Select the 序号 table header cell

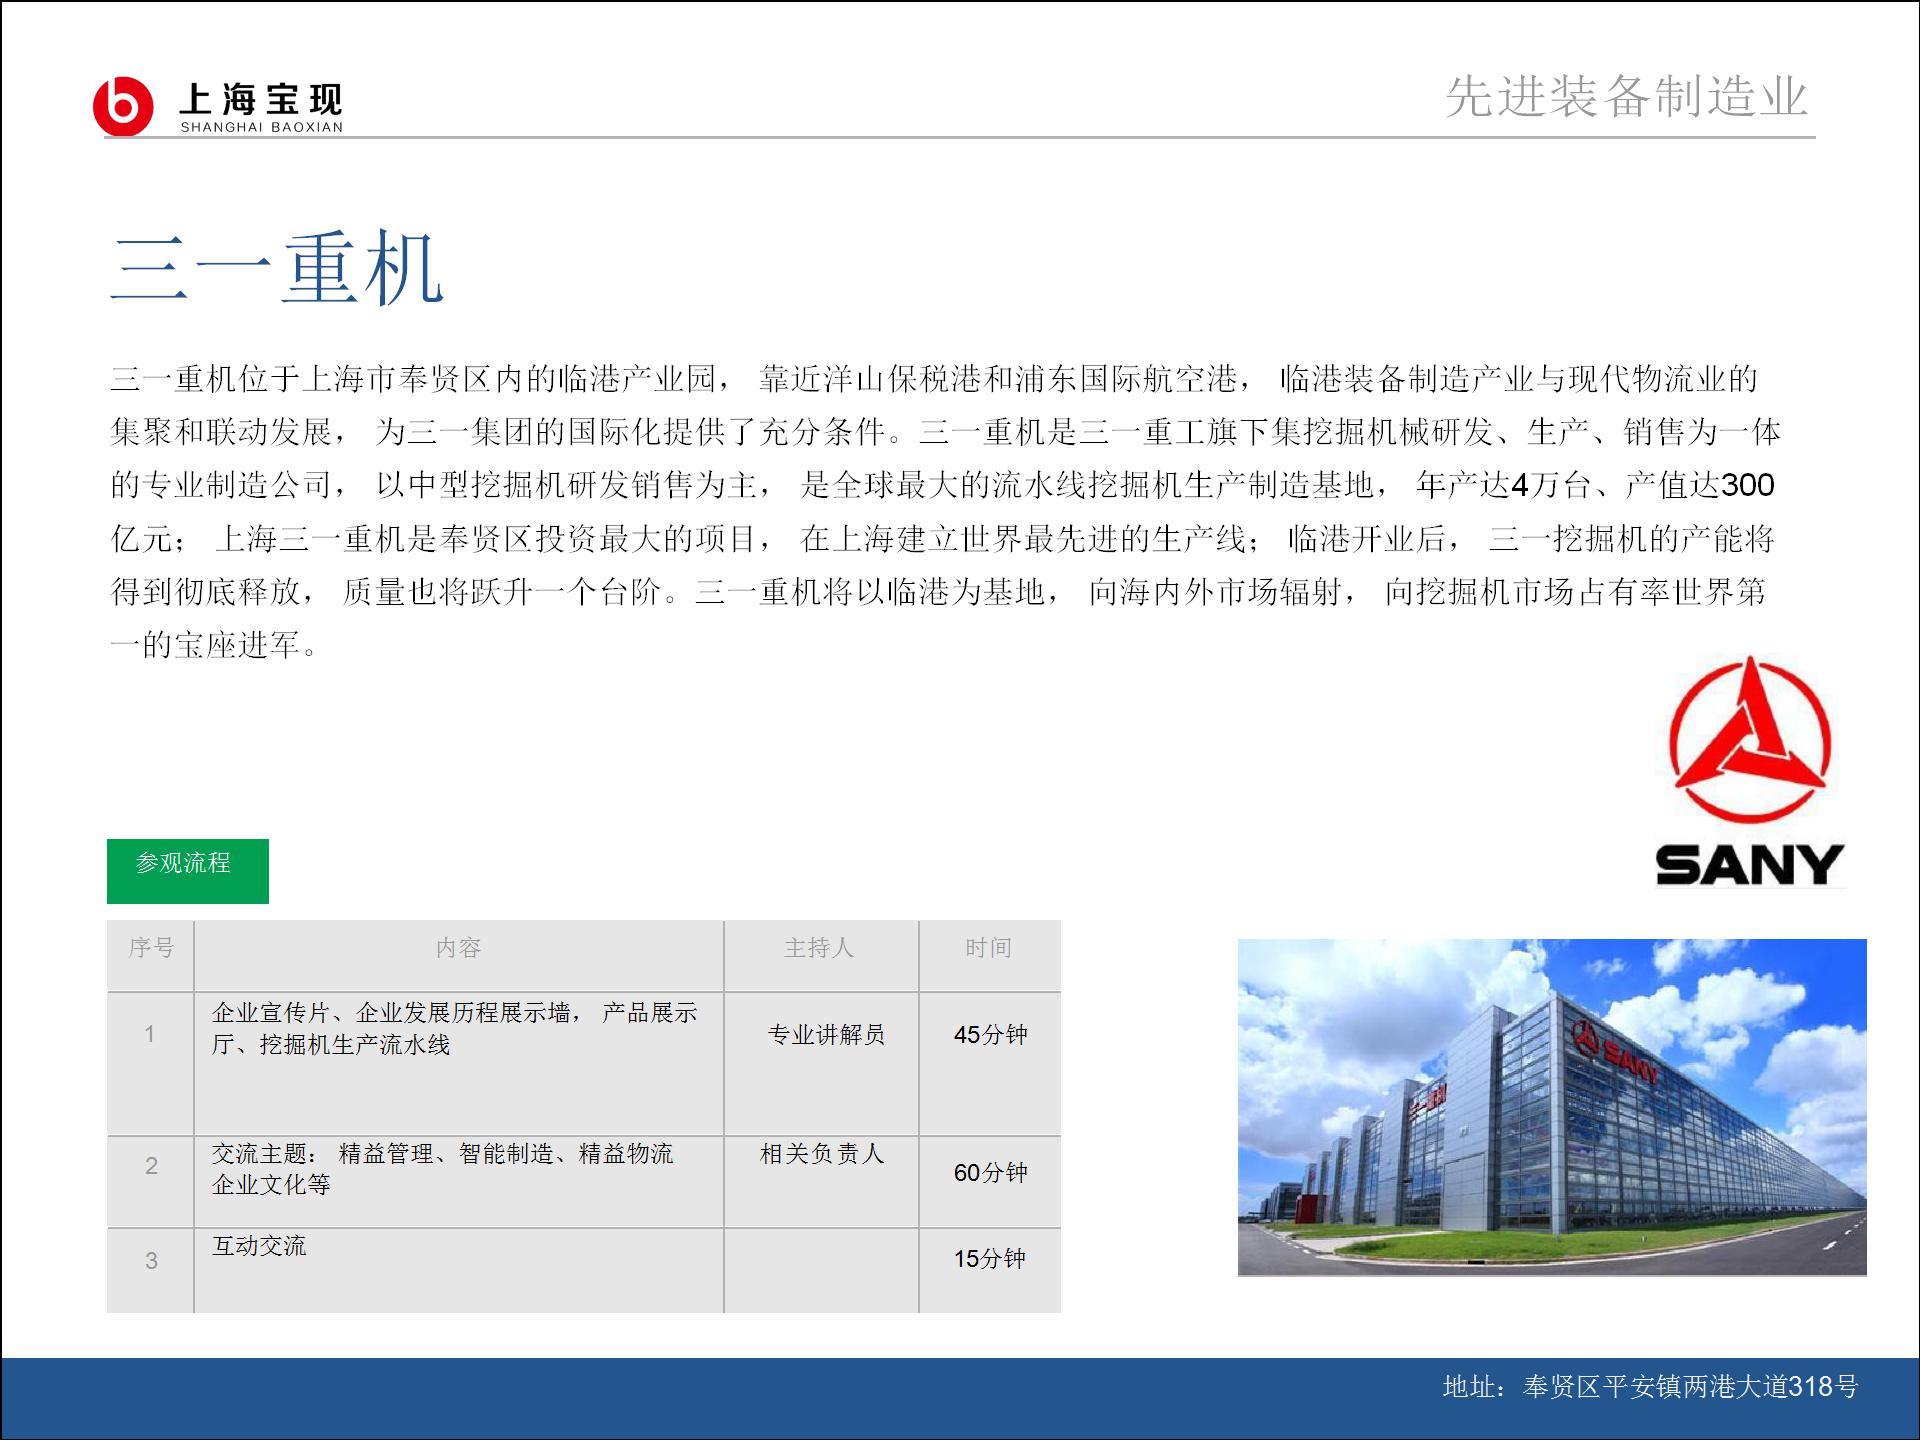151,956
